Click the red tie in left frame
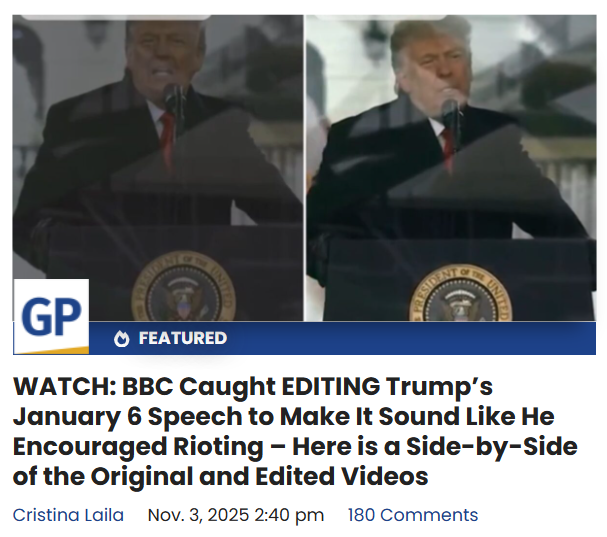The width and height of the screenshot is (607, 537). tap(167, 139)
